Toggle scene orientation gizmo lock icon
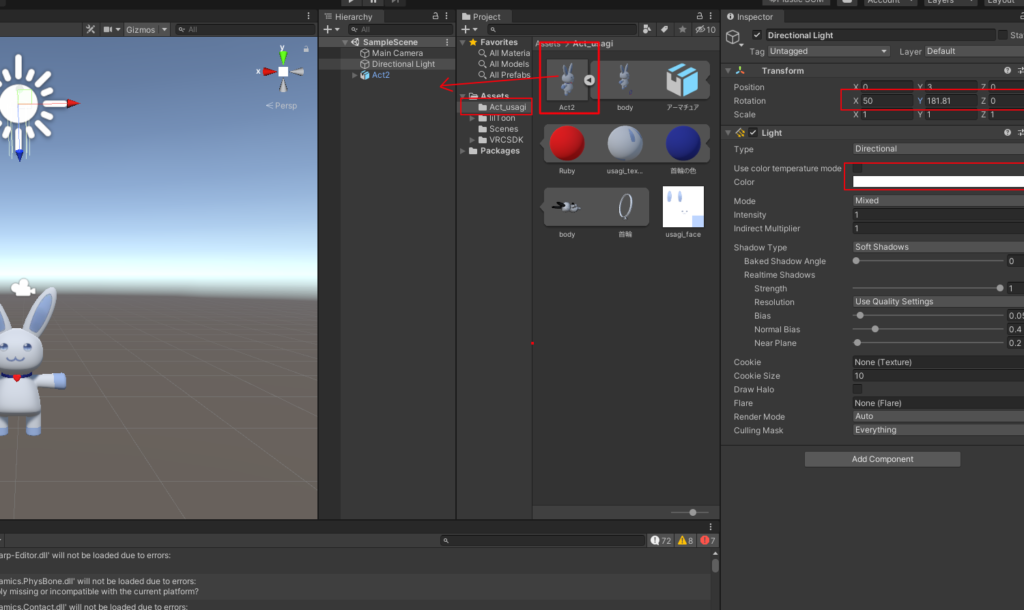 tap(306, 49)
